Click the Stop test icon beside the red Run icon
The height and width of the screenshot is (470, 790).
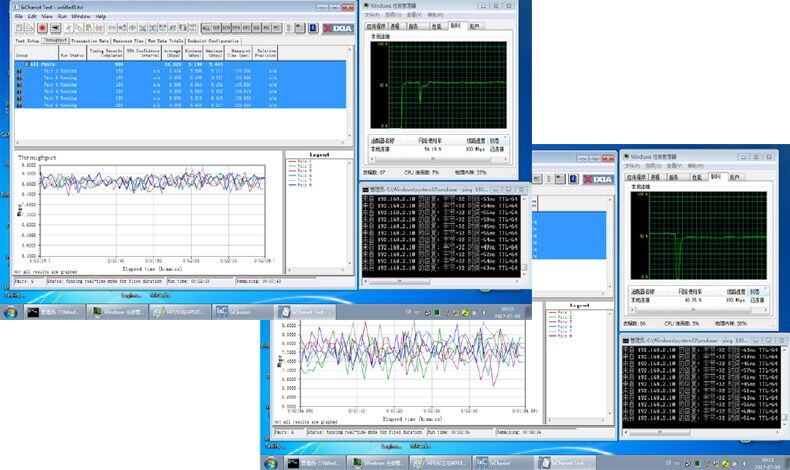point(55,28)
